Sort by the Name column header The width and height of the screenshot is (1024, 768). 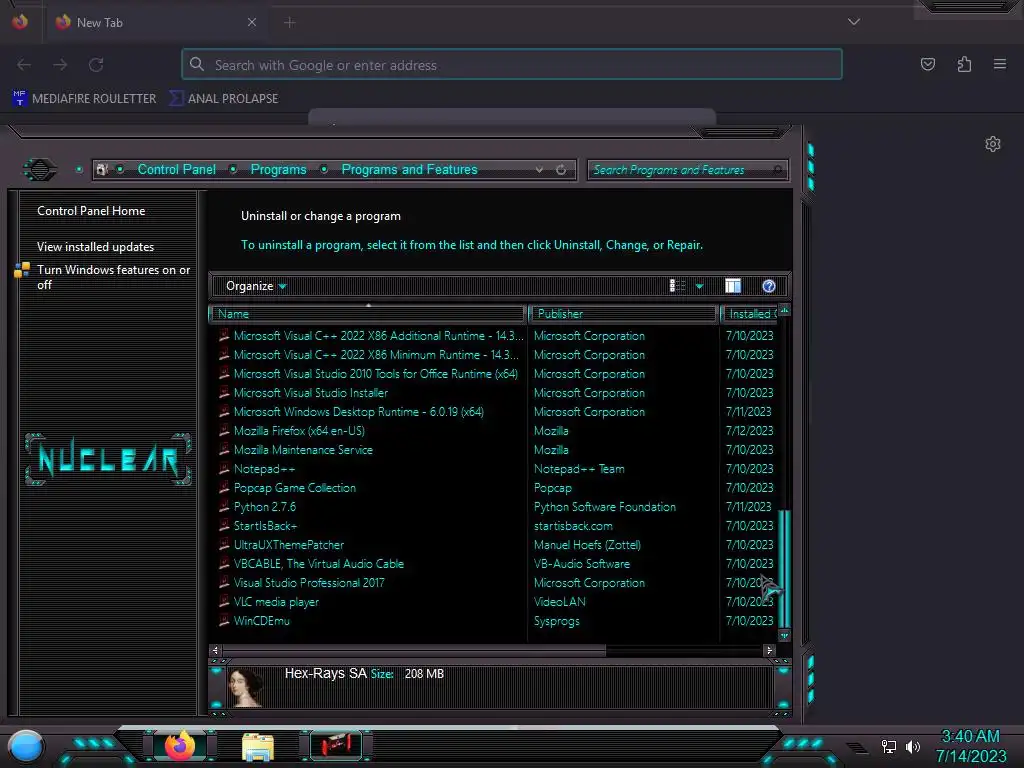[368, 314]
